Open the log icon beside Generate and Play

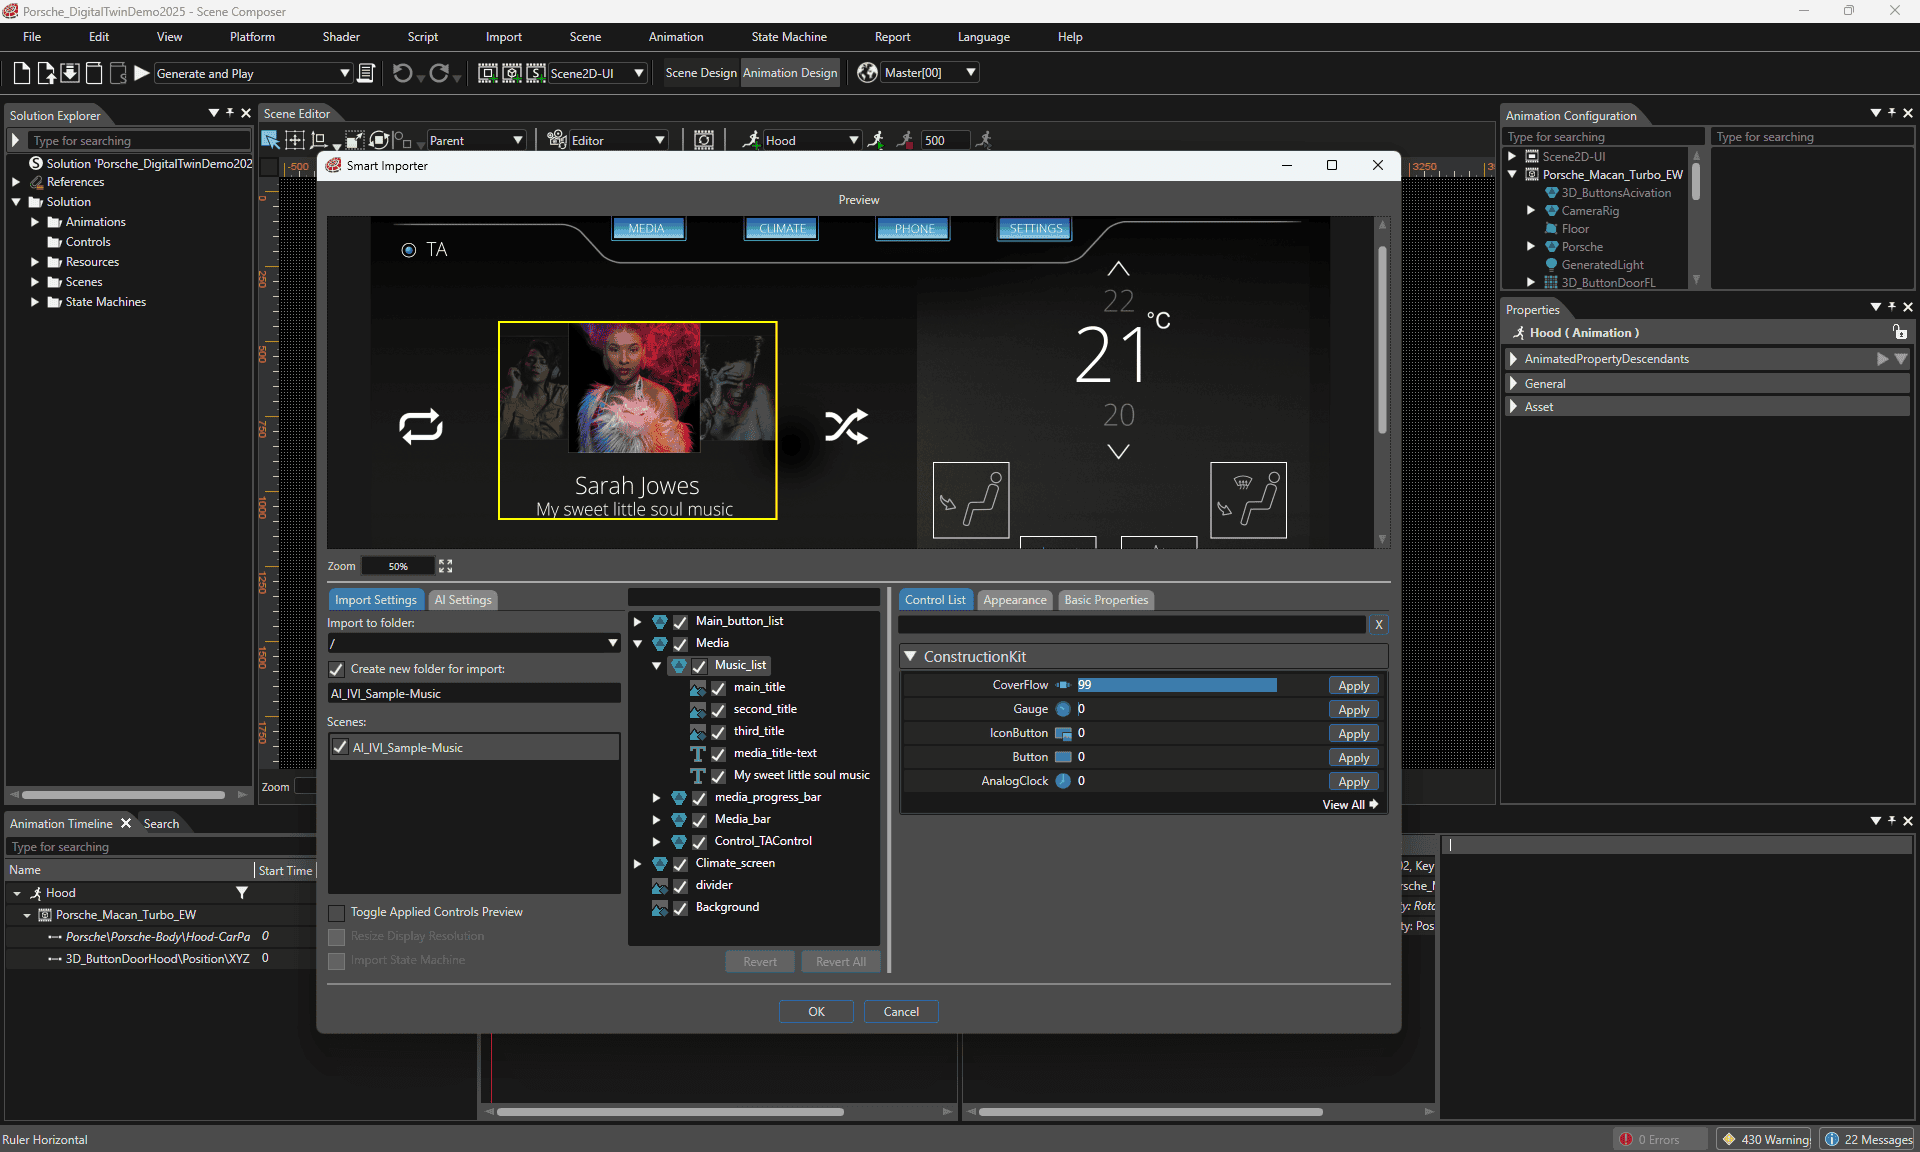coord(366,73)
